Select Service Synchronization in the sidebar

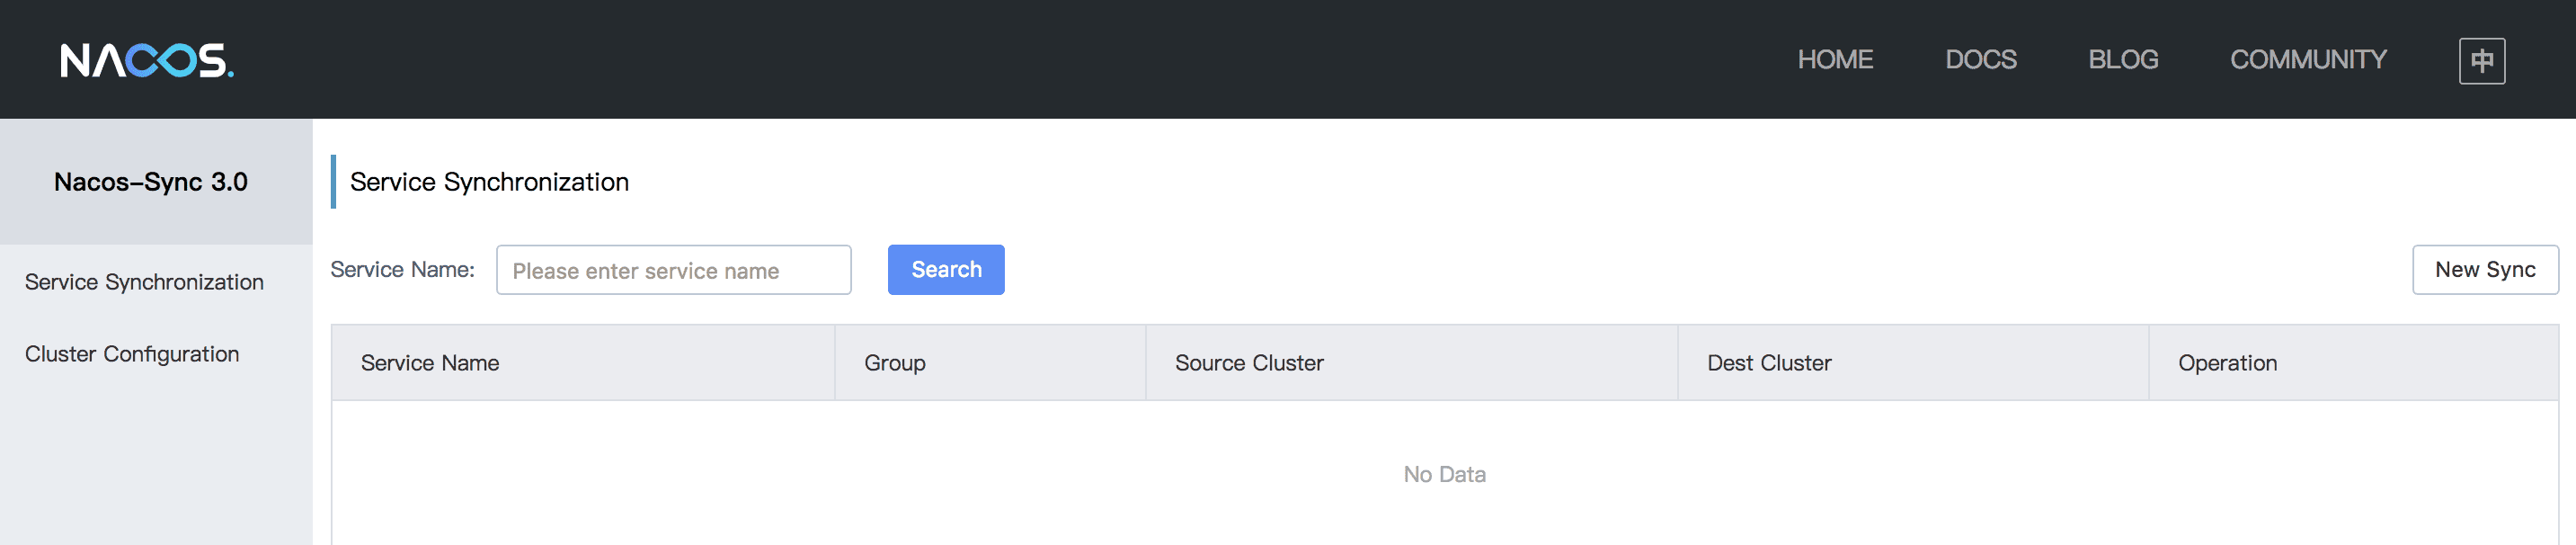144,282
